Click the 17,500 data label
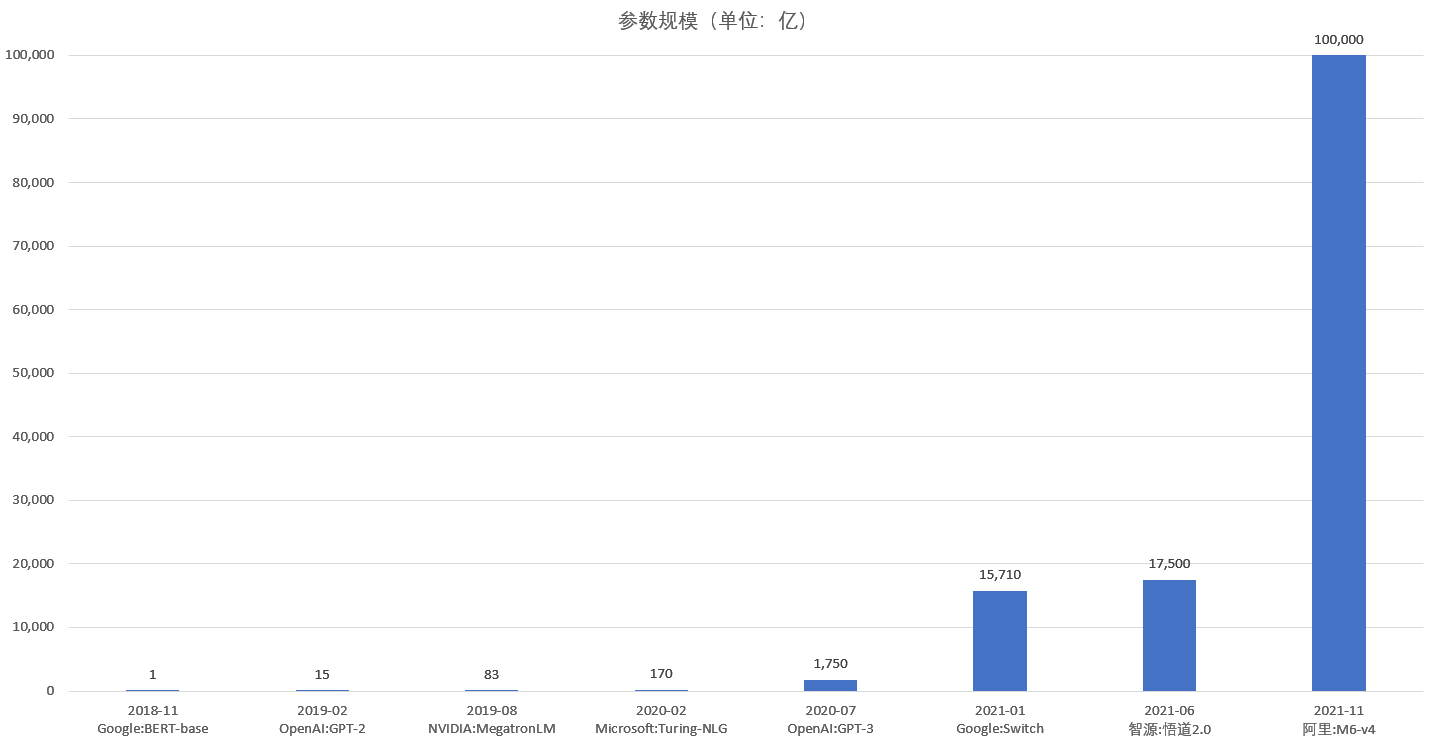This screenshot has width=1429, height=742. (x=1169, y=564)
